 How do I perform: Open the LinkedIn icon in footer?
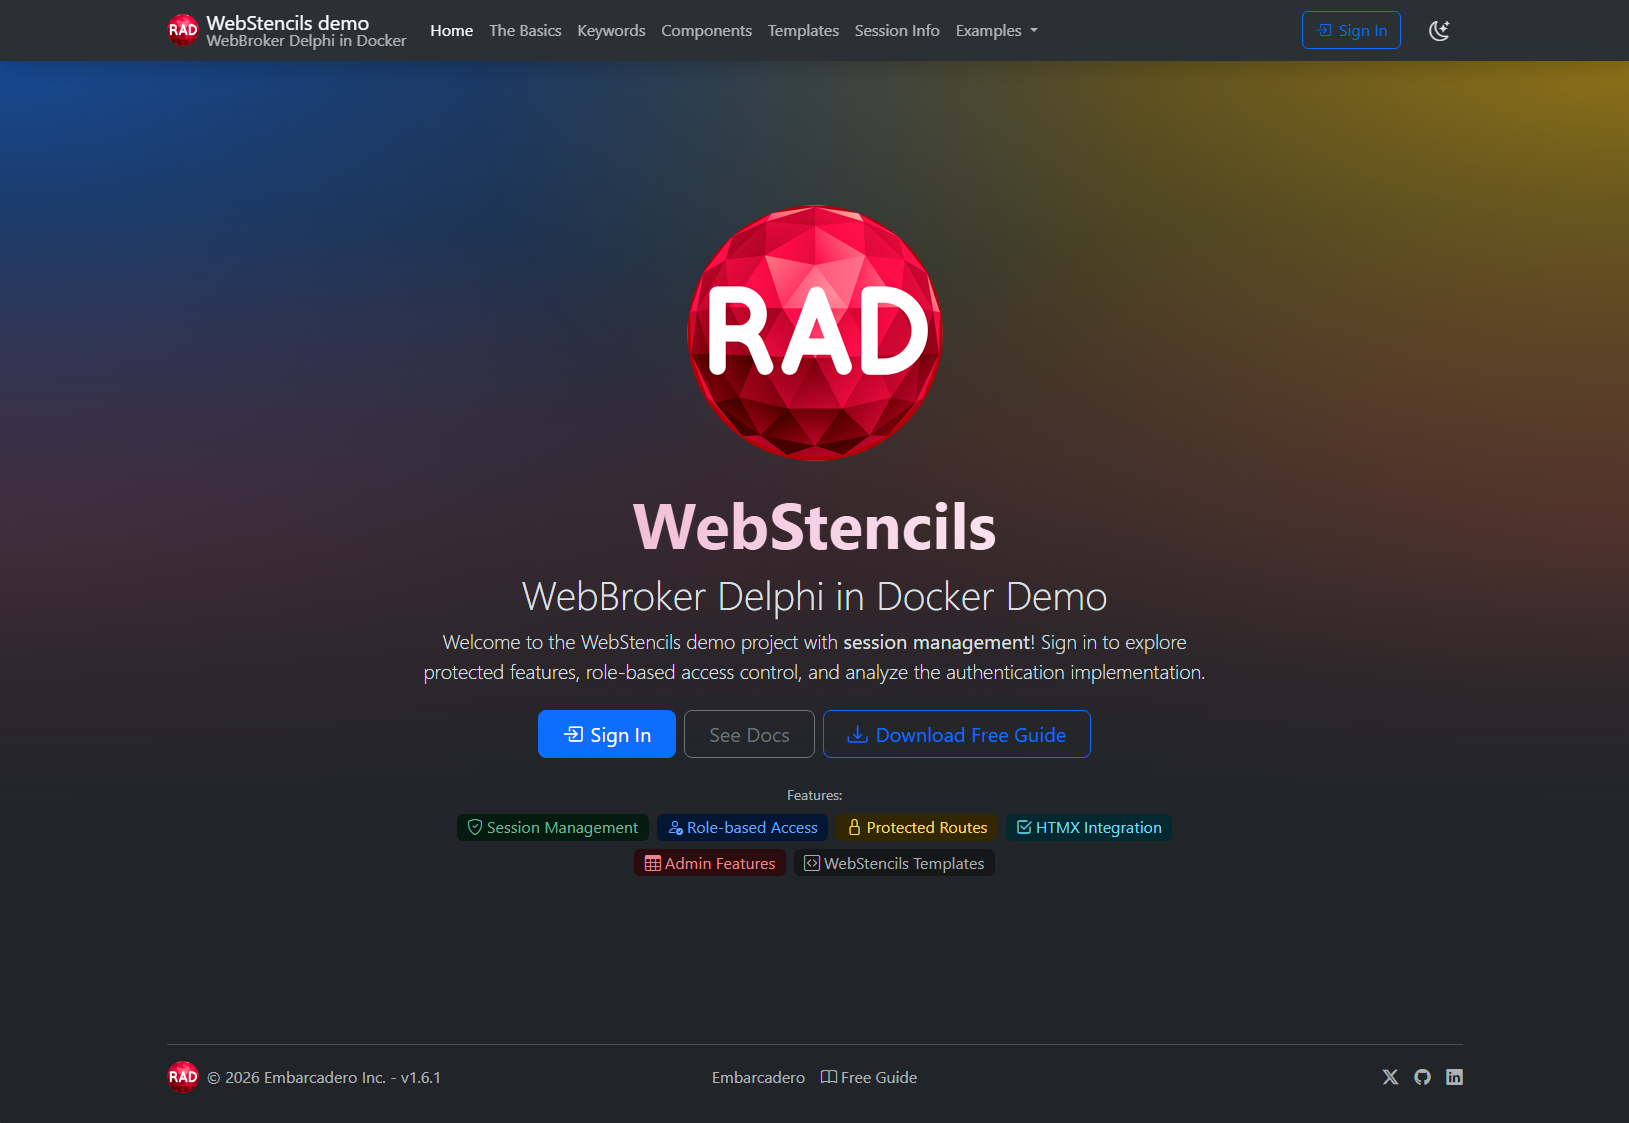click(x=1454, y=1077)
